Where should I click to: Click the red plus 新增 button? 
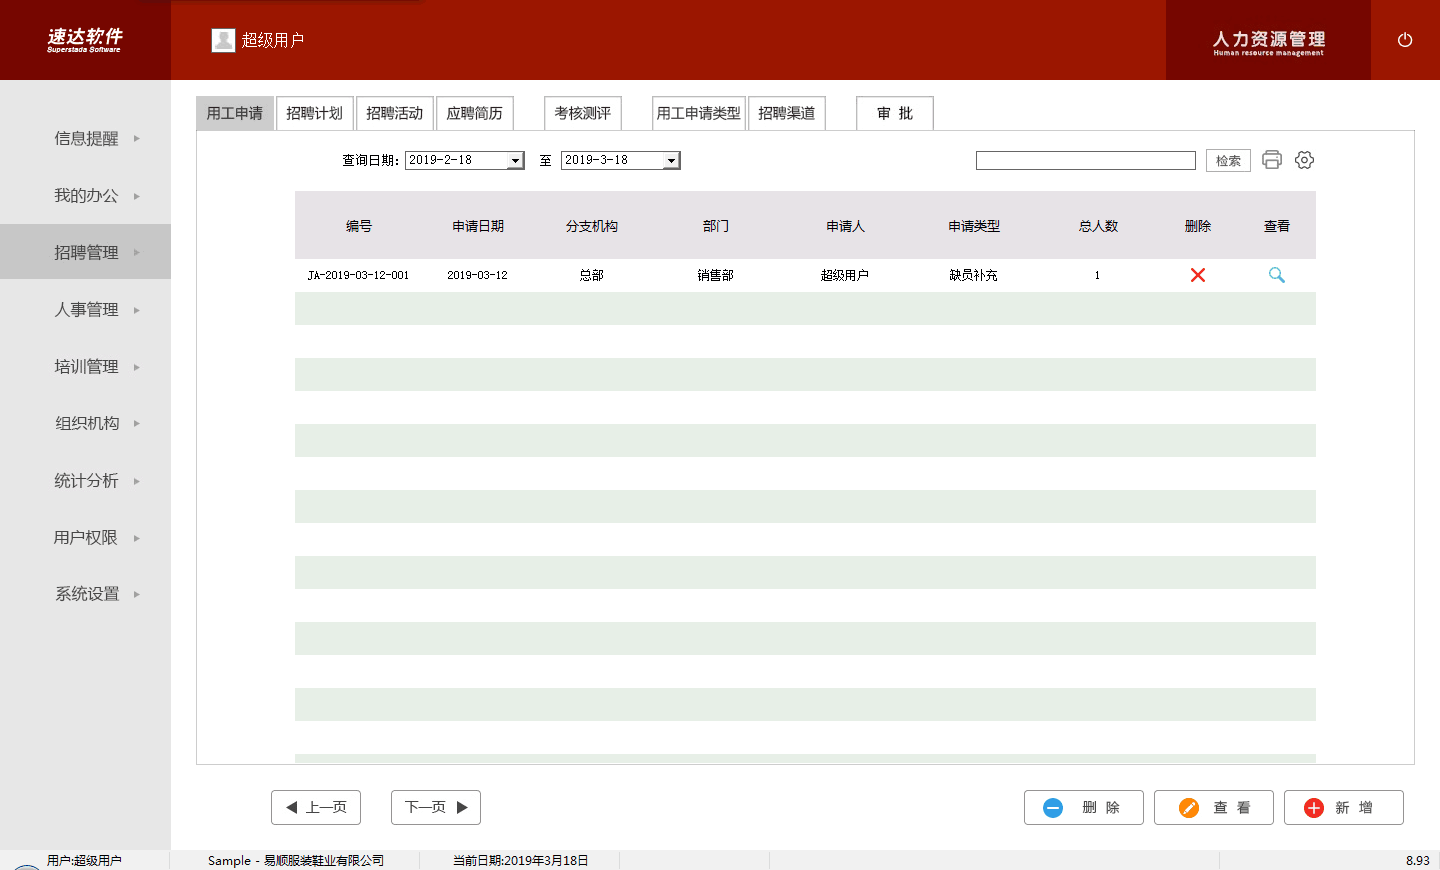[x=1343, y=807]
